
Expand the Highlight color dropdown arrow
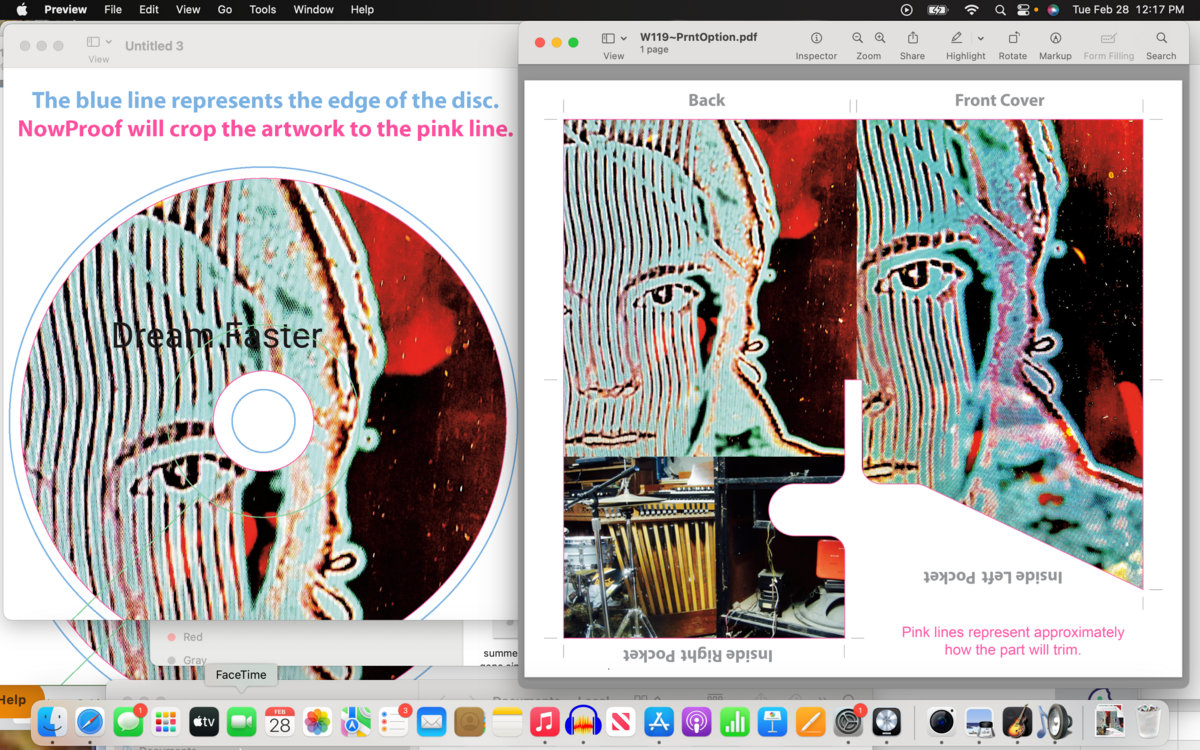(980, 39)
